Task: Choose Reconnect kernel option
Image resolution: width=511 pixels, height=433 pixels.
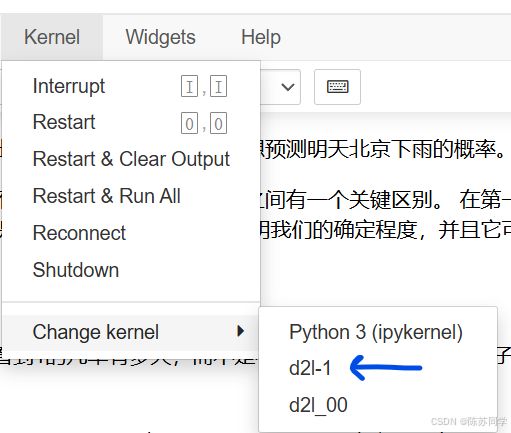Action: pyautogui.click(x=131, y=233)
